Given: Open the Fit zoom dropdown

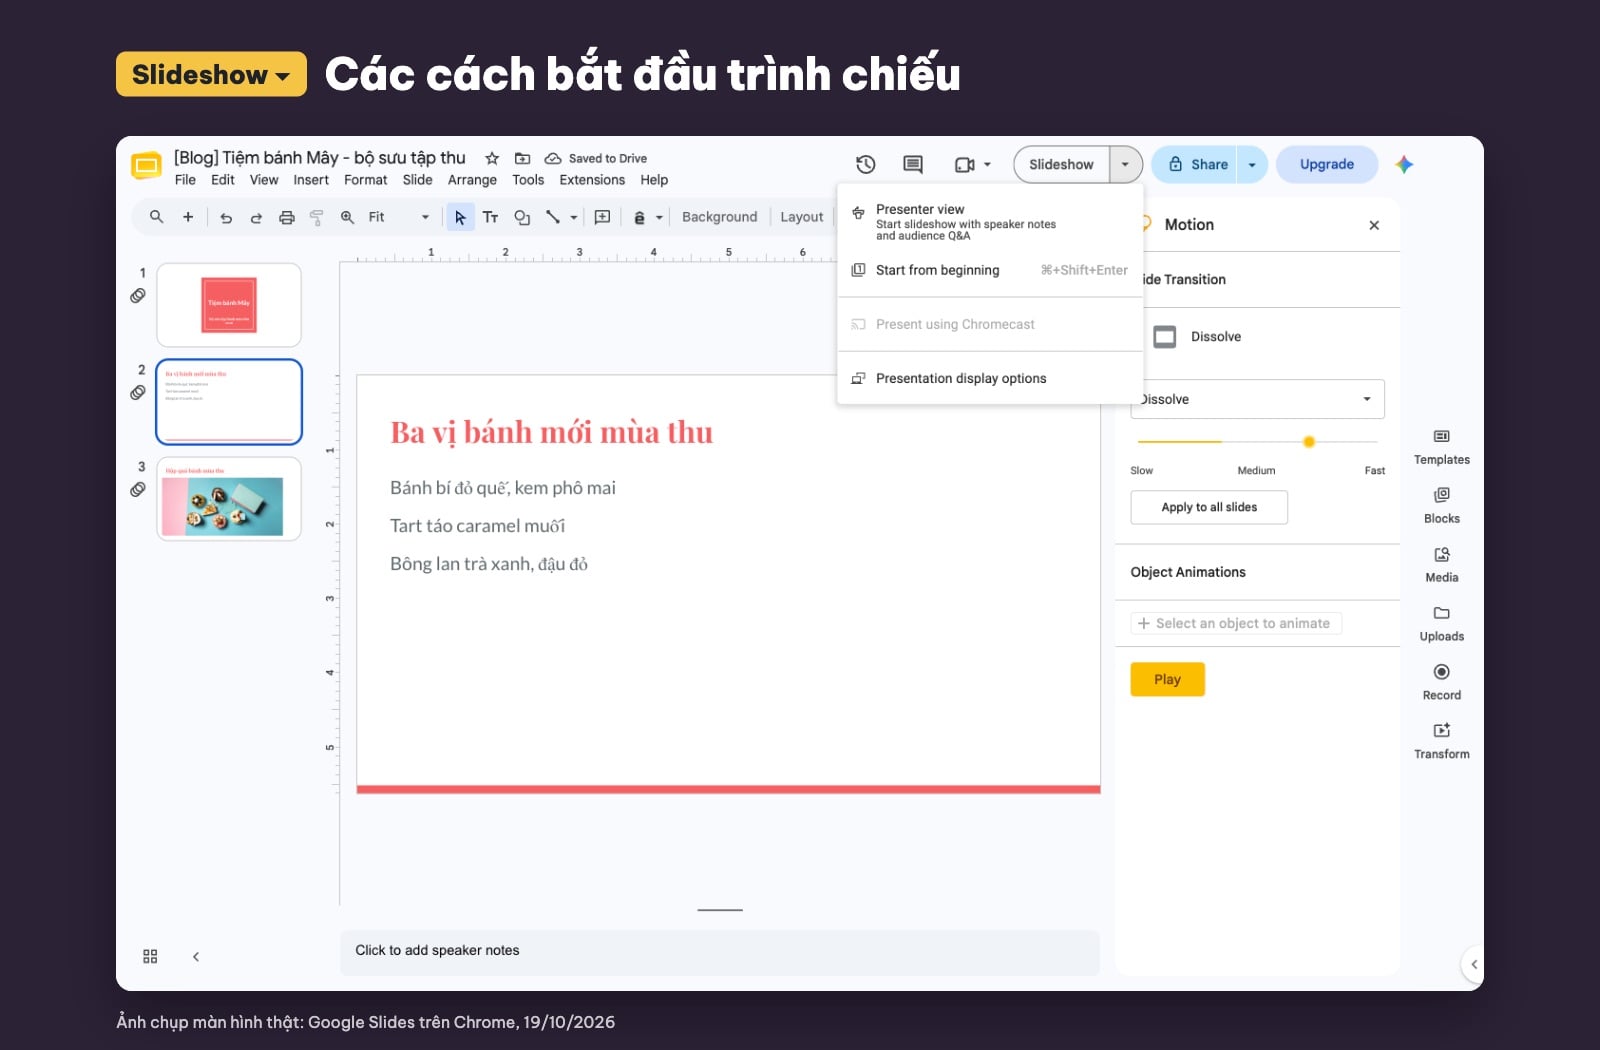Looking at the screenshot, I should point(400,217).
